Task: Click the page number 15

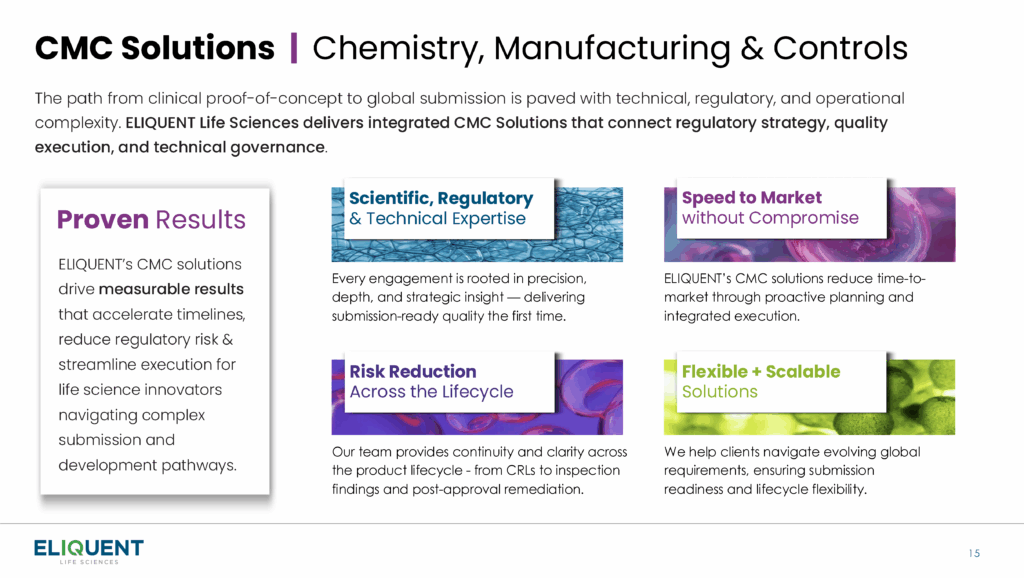Action: 974,553
